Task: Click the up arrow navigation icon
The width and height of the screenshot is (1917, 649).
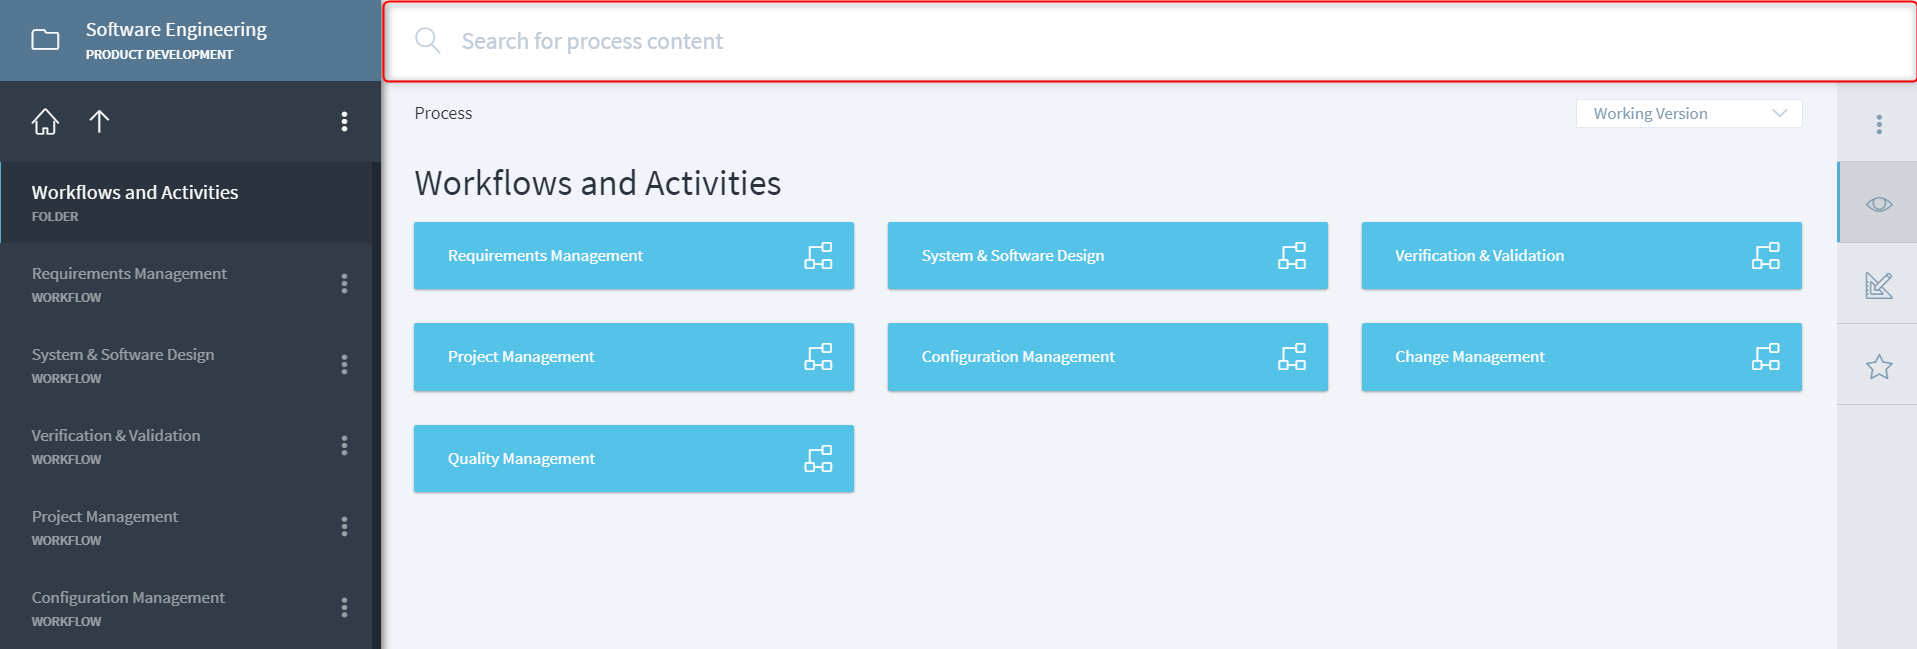Action: (x=99, y=122)
